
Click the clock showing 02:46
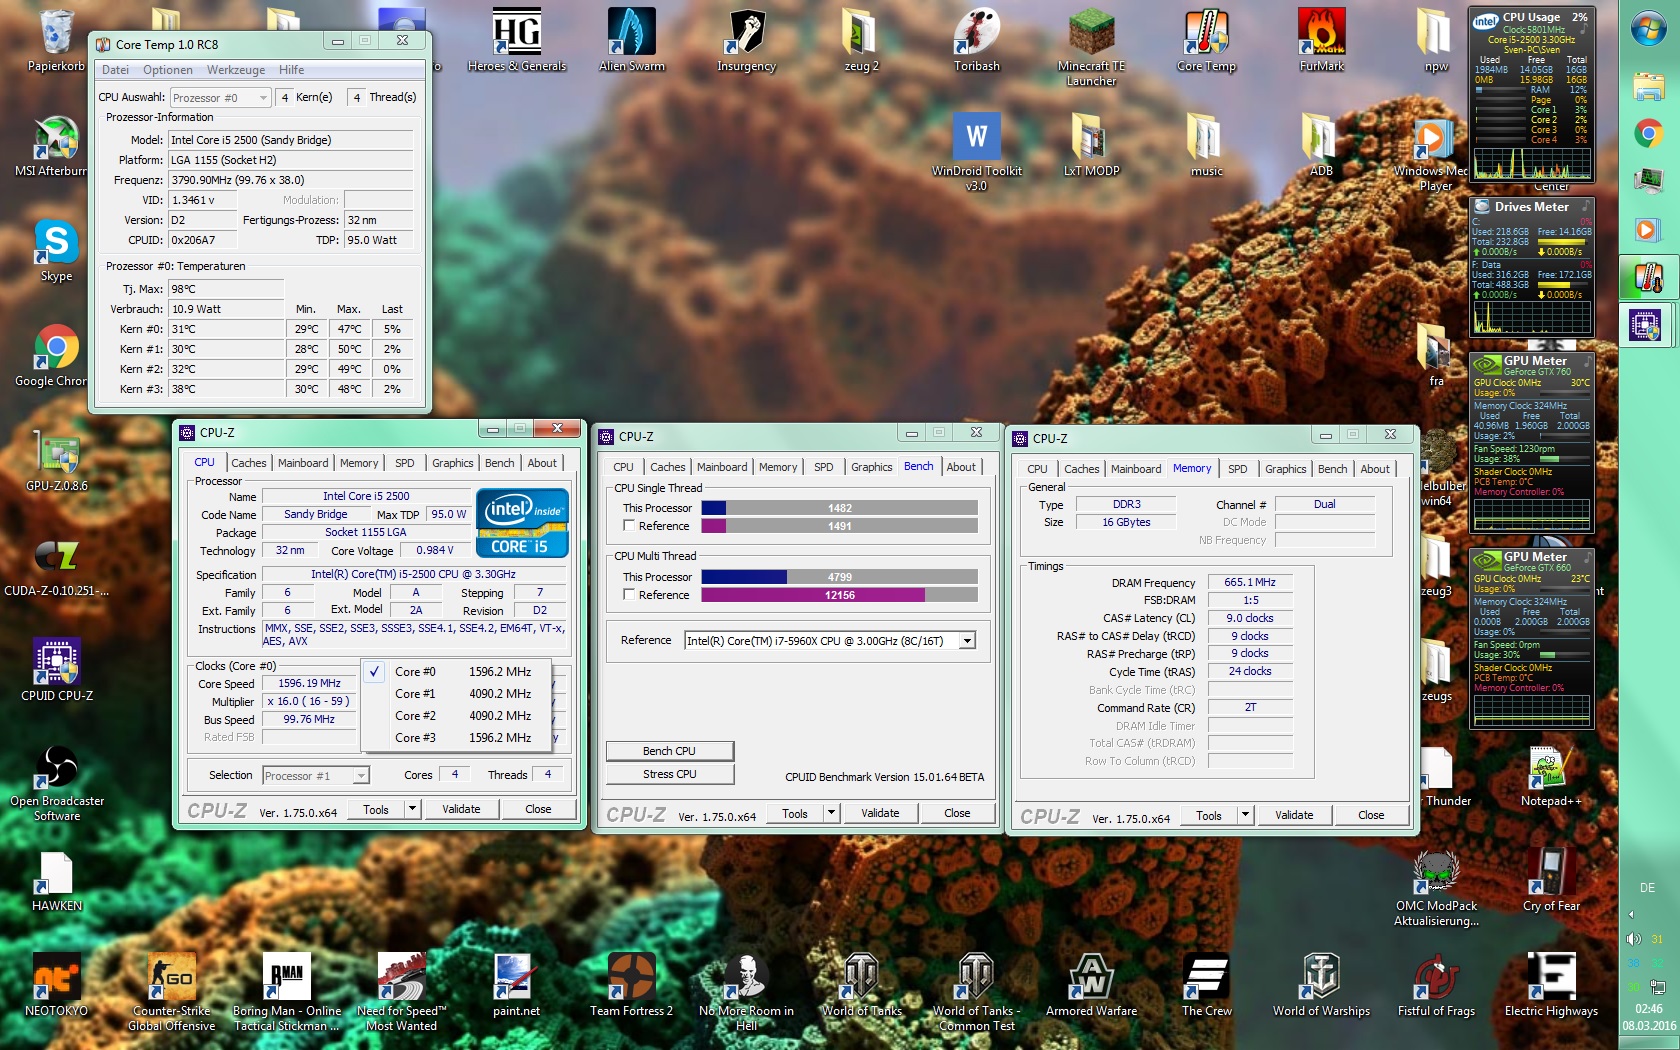[1648, 1009]
